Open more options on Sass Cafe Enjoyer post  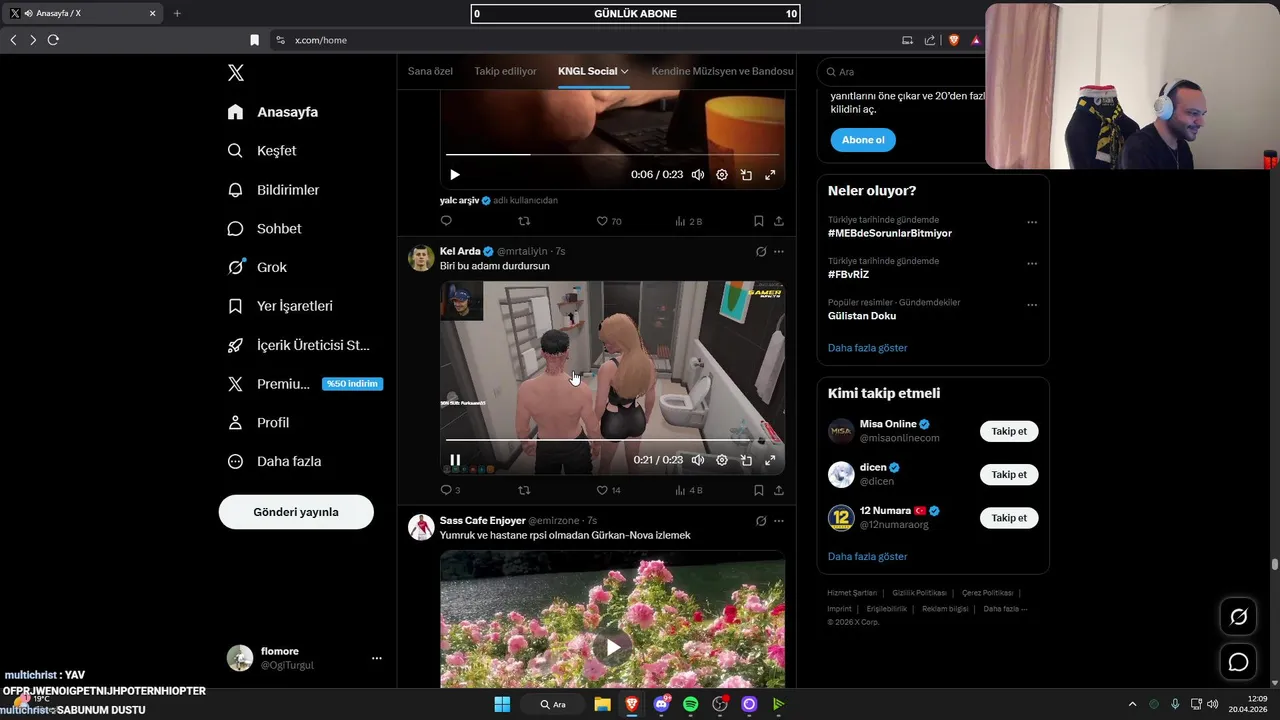779,521
